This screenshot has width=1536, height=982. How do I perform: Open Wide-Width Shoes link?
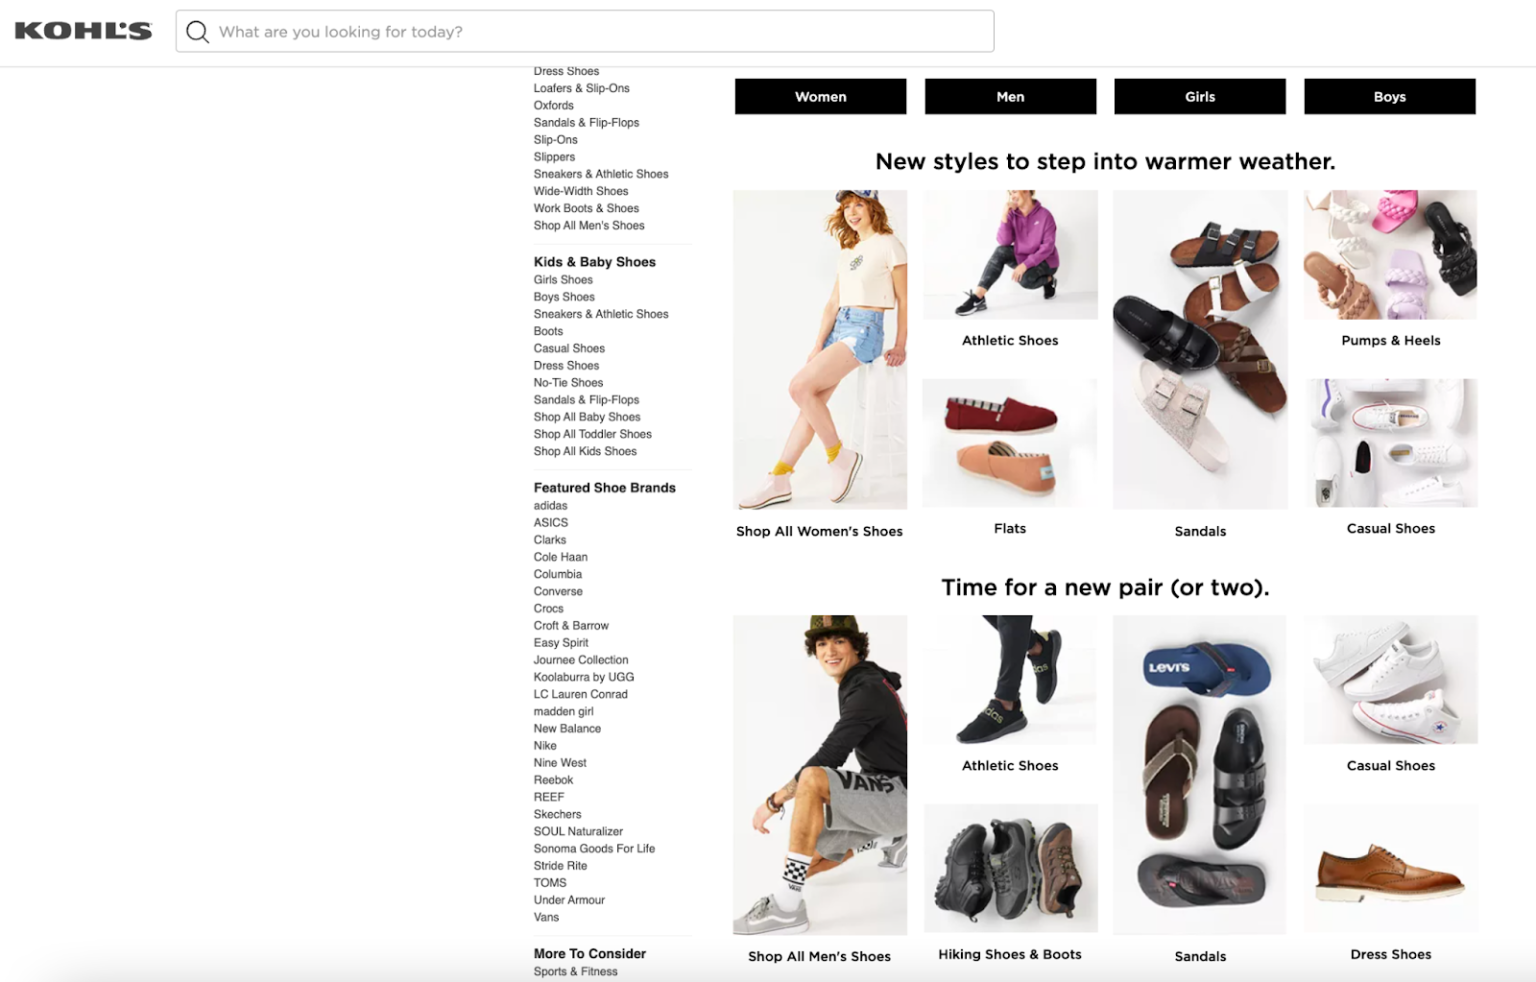(x=581, y=191)
